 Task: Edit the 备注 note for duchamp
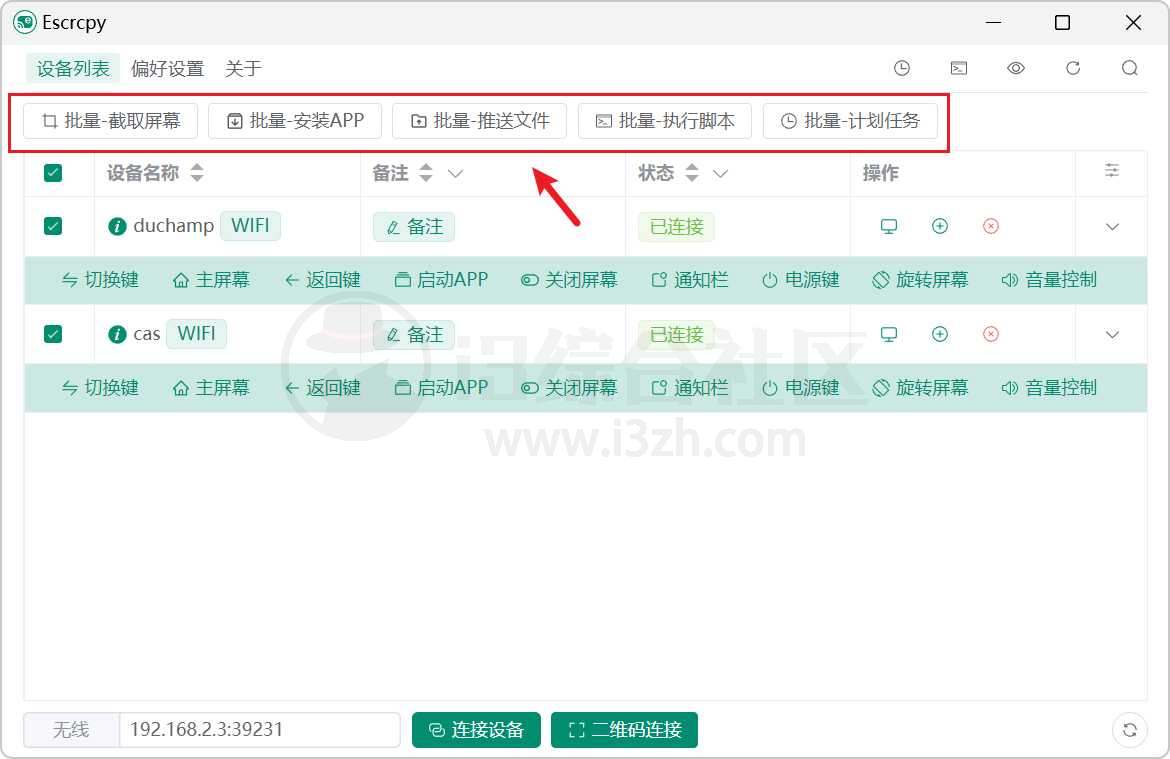click(414, 227)
